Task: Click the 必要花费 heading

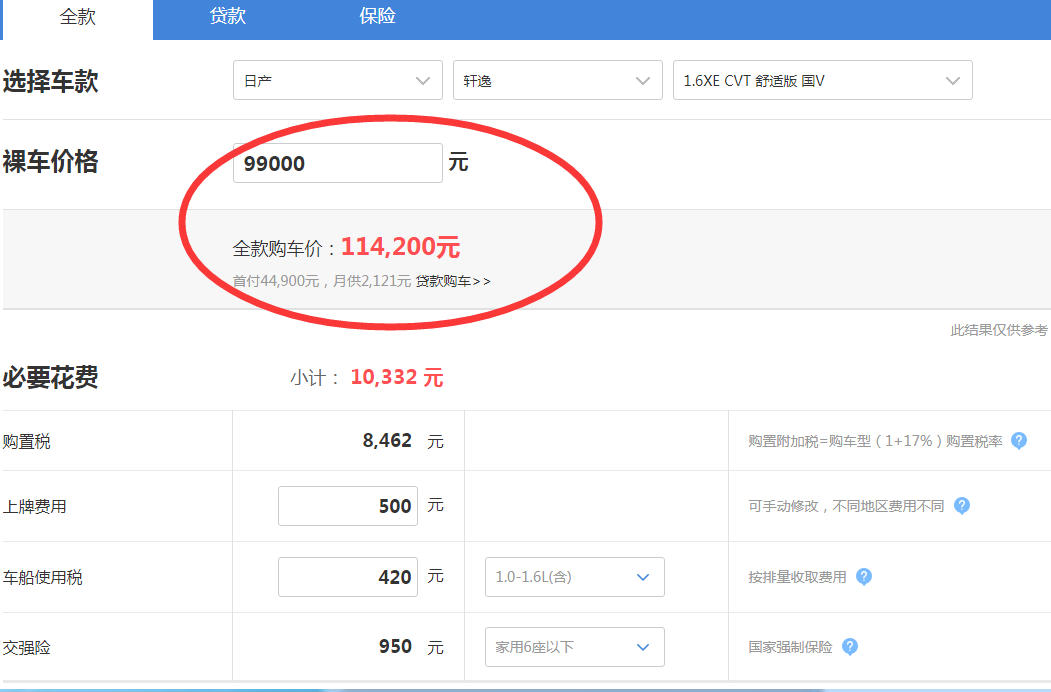Action: (50, 378)
